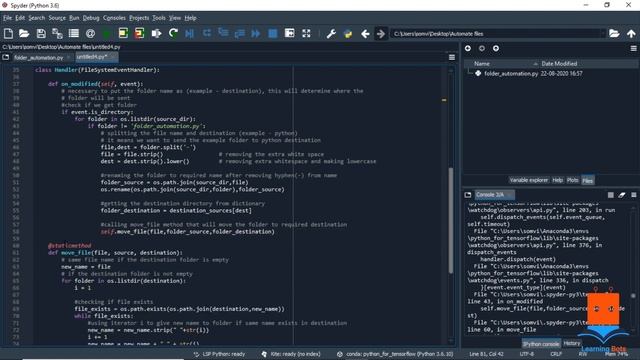Browse for a working directory folder icon
Viewport: 640px width, 360px height.
[x=614, y=33]
